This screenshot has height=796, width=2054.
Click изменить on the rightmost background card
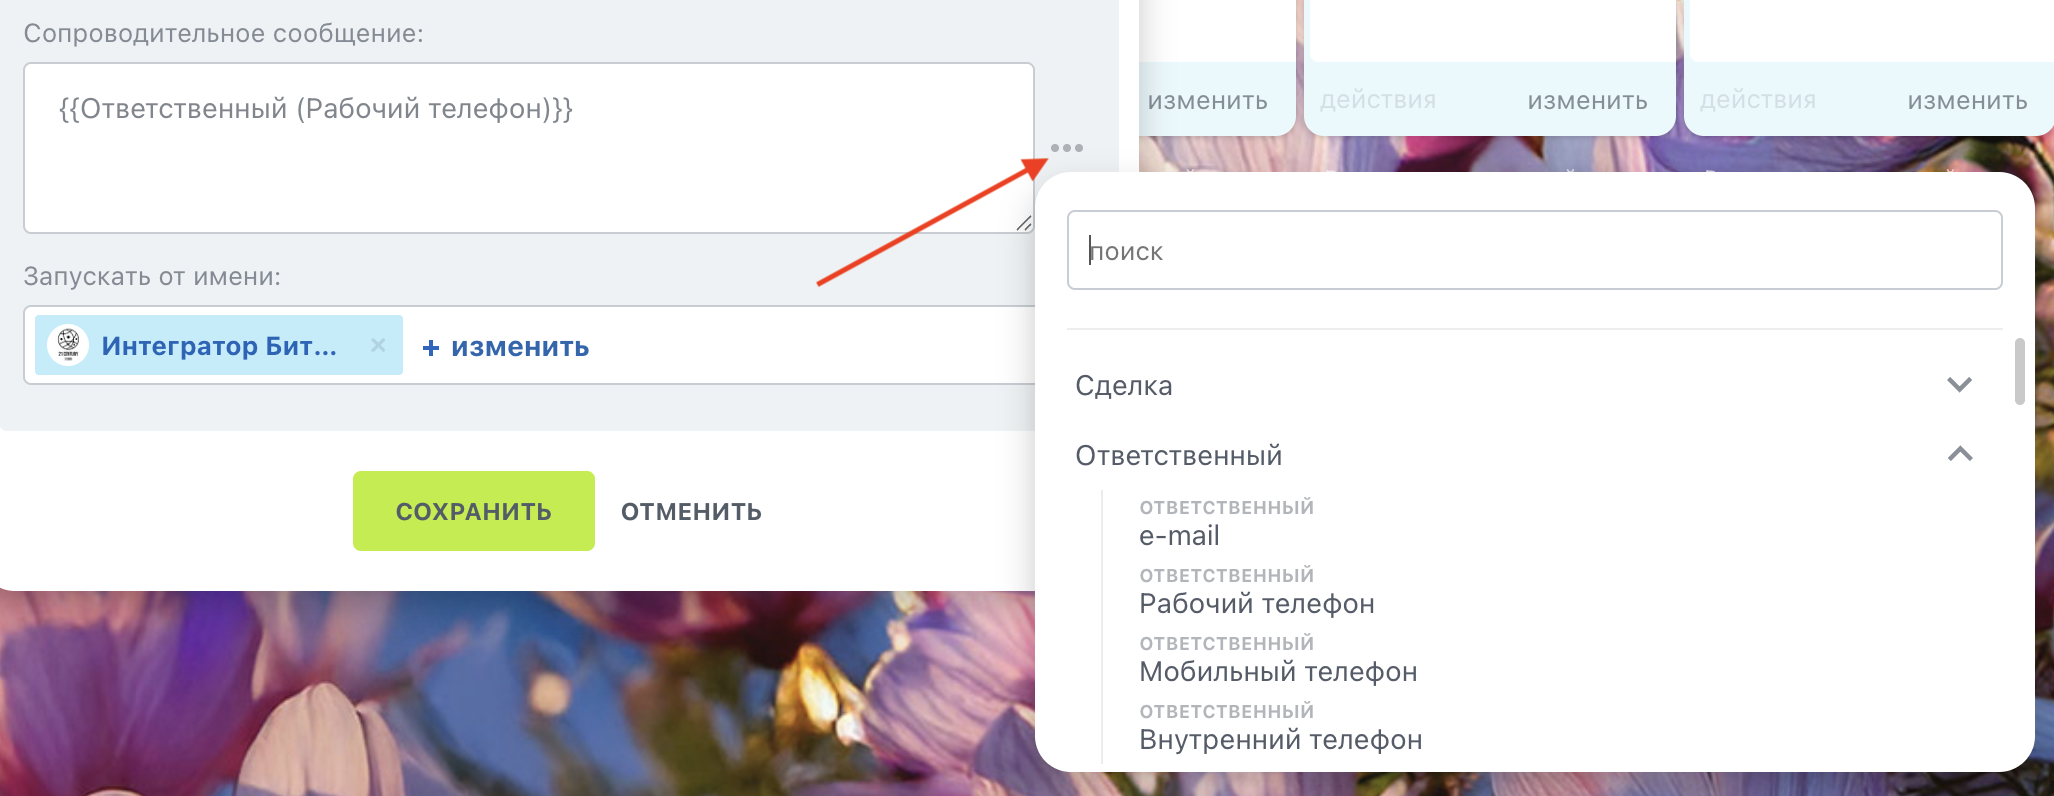point(1967,101)
